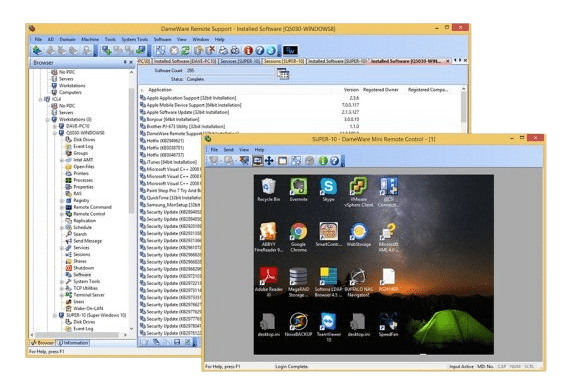The height and width of the screenshot is (390, 571).
Task: Sort list by Application column header
Action: [x=160, y=90]
